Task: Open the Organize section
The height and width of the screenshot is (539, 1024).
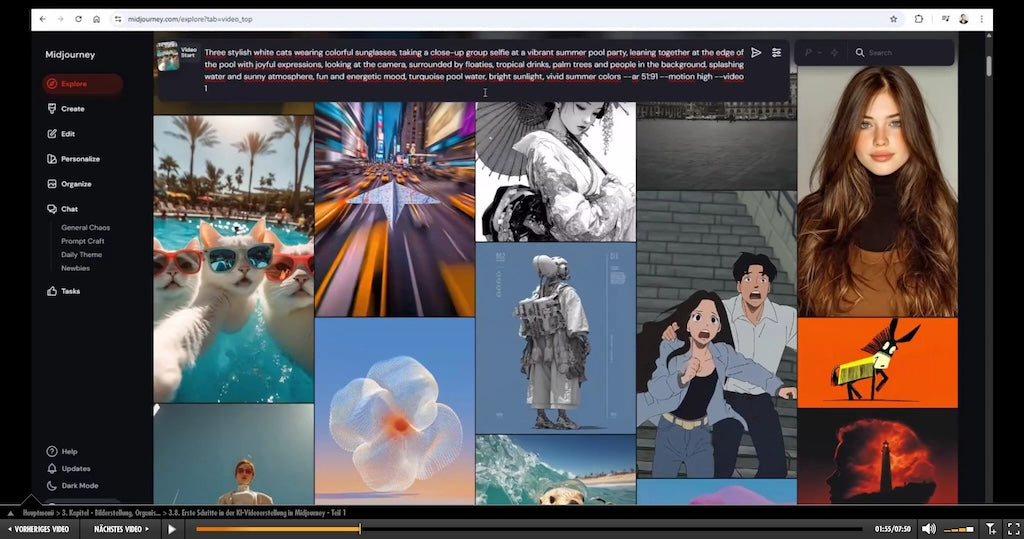Action: (75, 184)
